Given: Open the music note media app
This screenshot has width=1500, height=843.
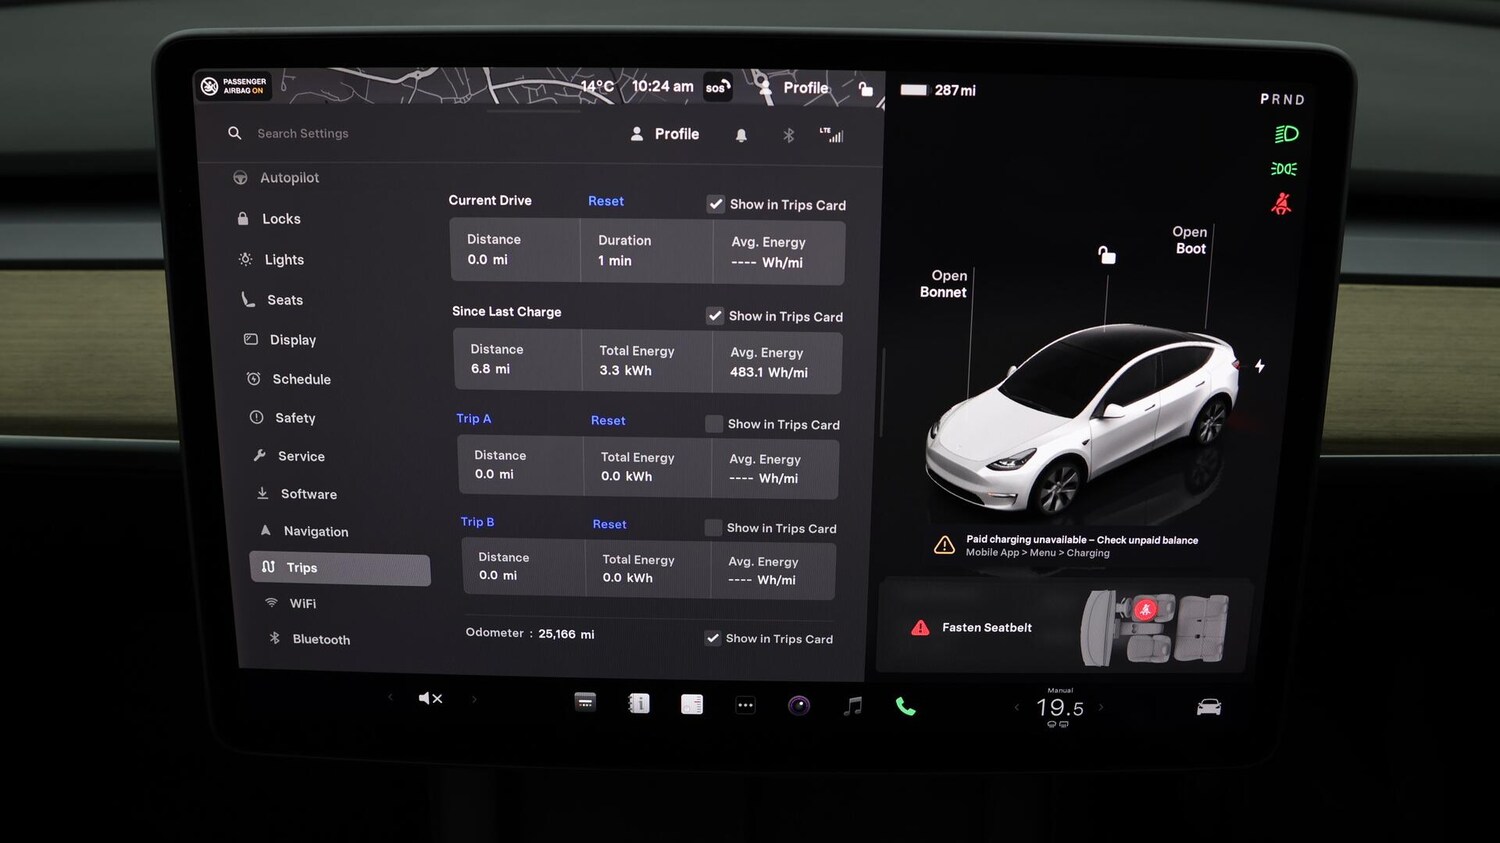Looking at the screenshot, I should (852, 706).
